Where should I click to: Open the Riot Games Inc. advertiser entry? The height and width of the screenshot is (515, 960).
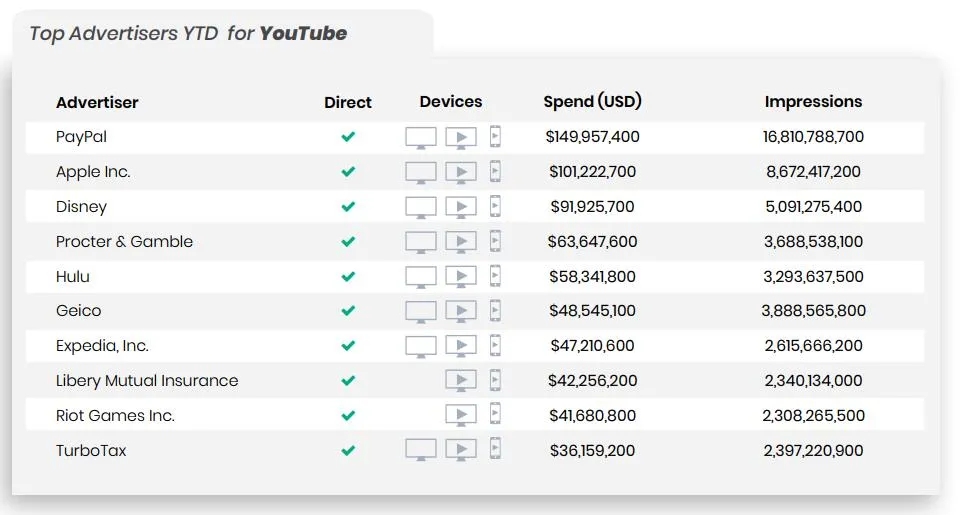click(115, 416)
